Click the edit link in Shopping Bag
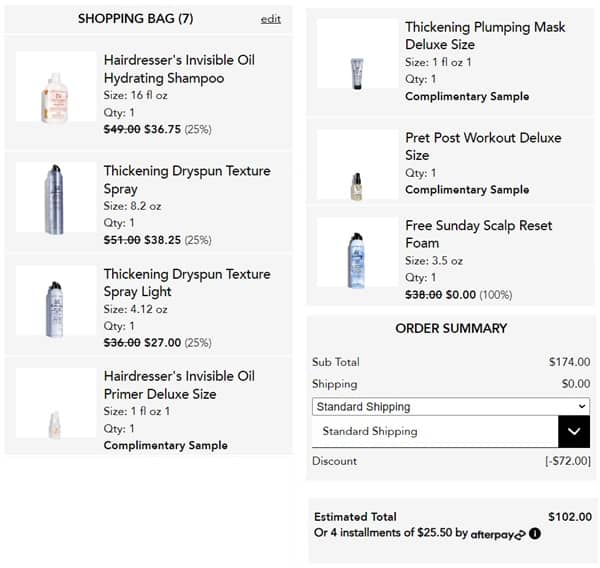The image size is (600, 568). [270, 18]
